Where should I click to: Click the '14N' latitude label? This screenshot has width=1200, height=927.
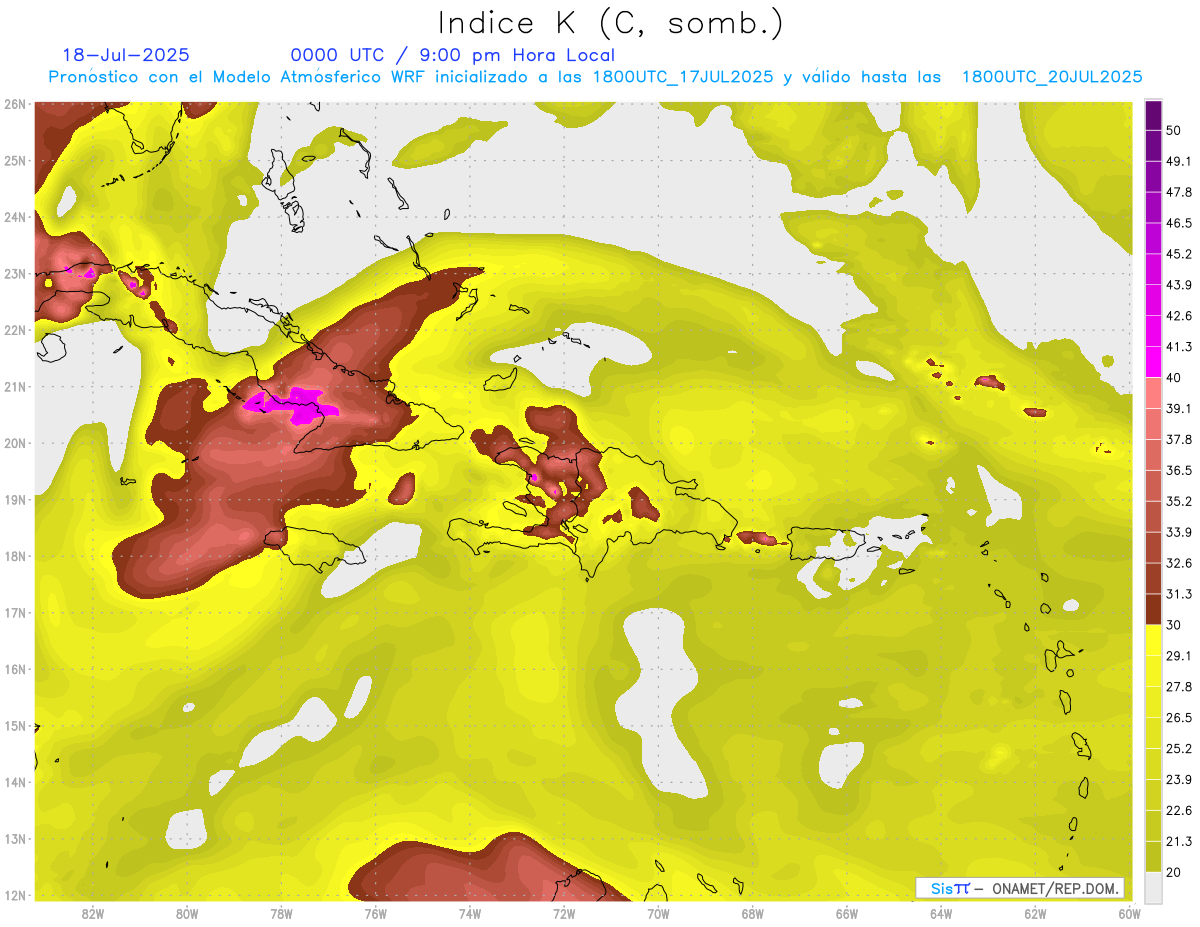(x=15, y=782)
